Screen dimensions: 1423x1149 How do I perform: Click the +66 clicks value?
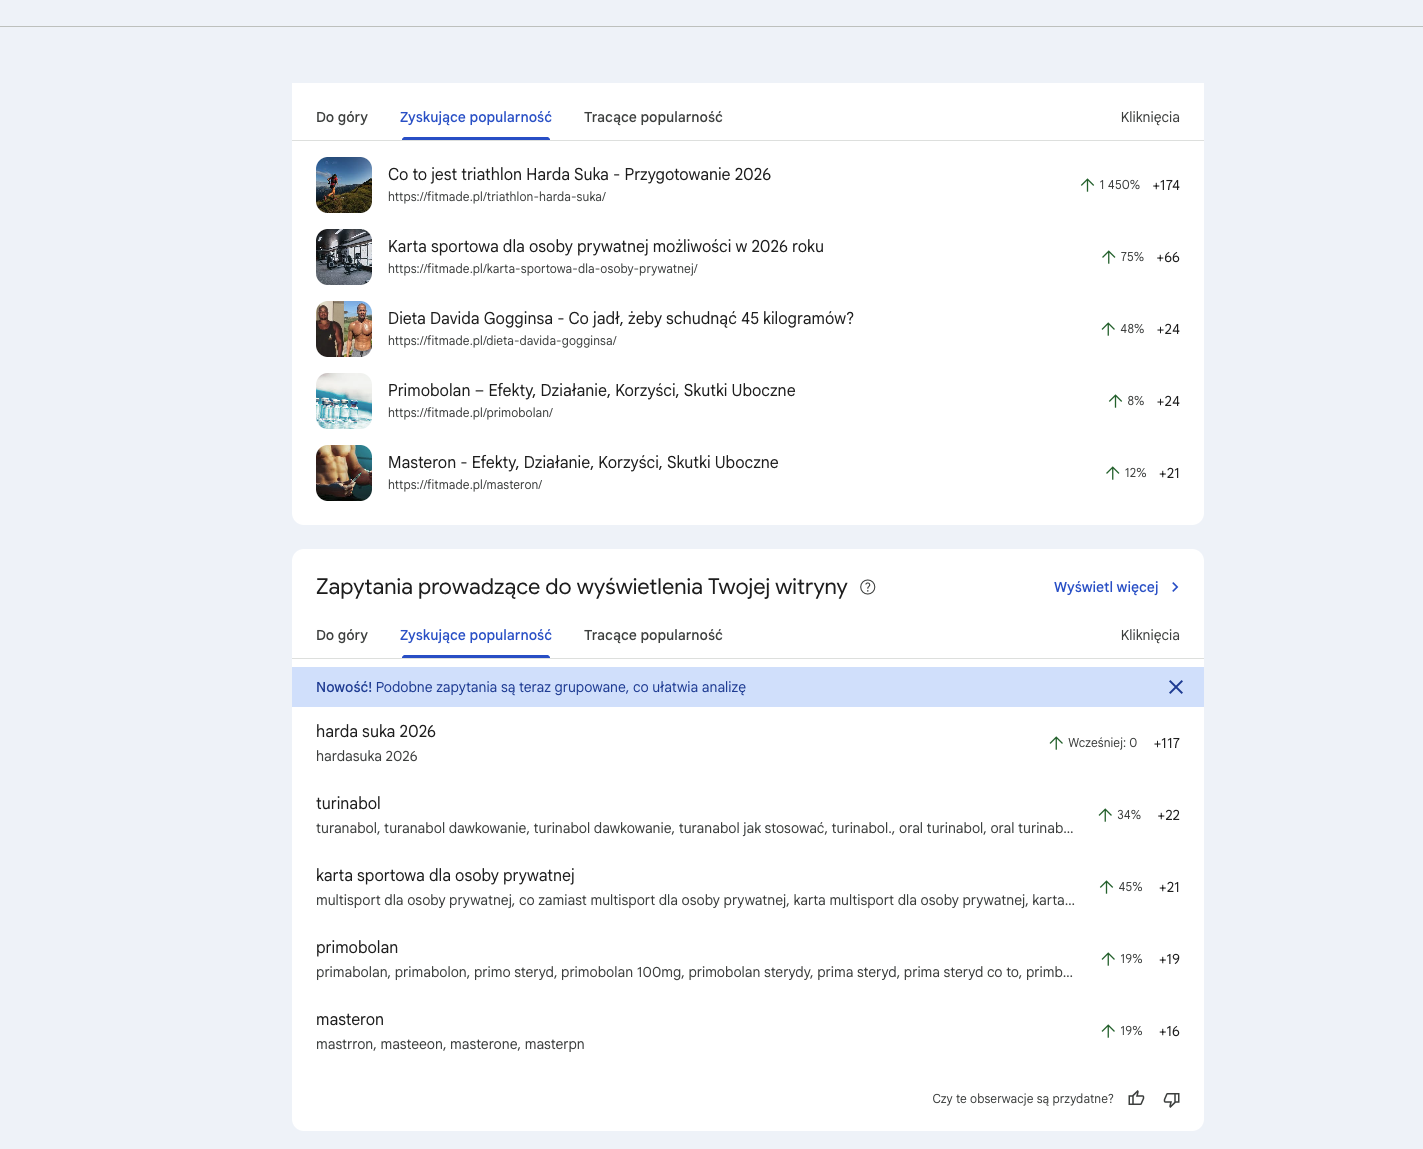coord(1168,257)
